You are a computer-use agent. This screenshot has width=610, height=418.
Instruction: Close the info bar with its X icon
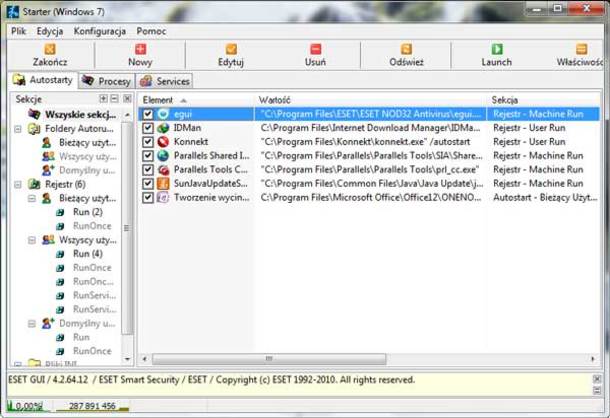pyautogui.click(x=597, y=379)
